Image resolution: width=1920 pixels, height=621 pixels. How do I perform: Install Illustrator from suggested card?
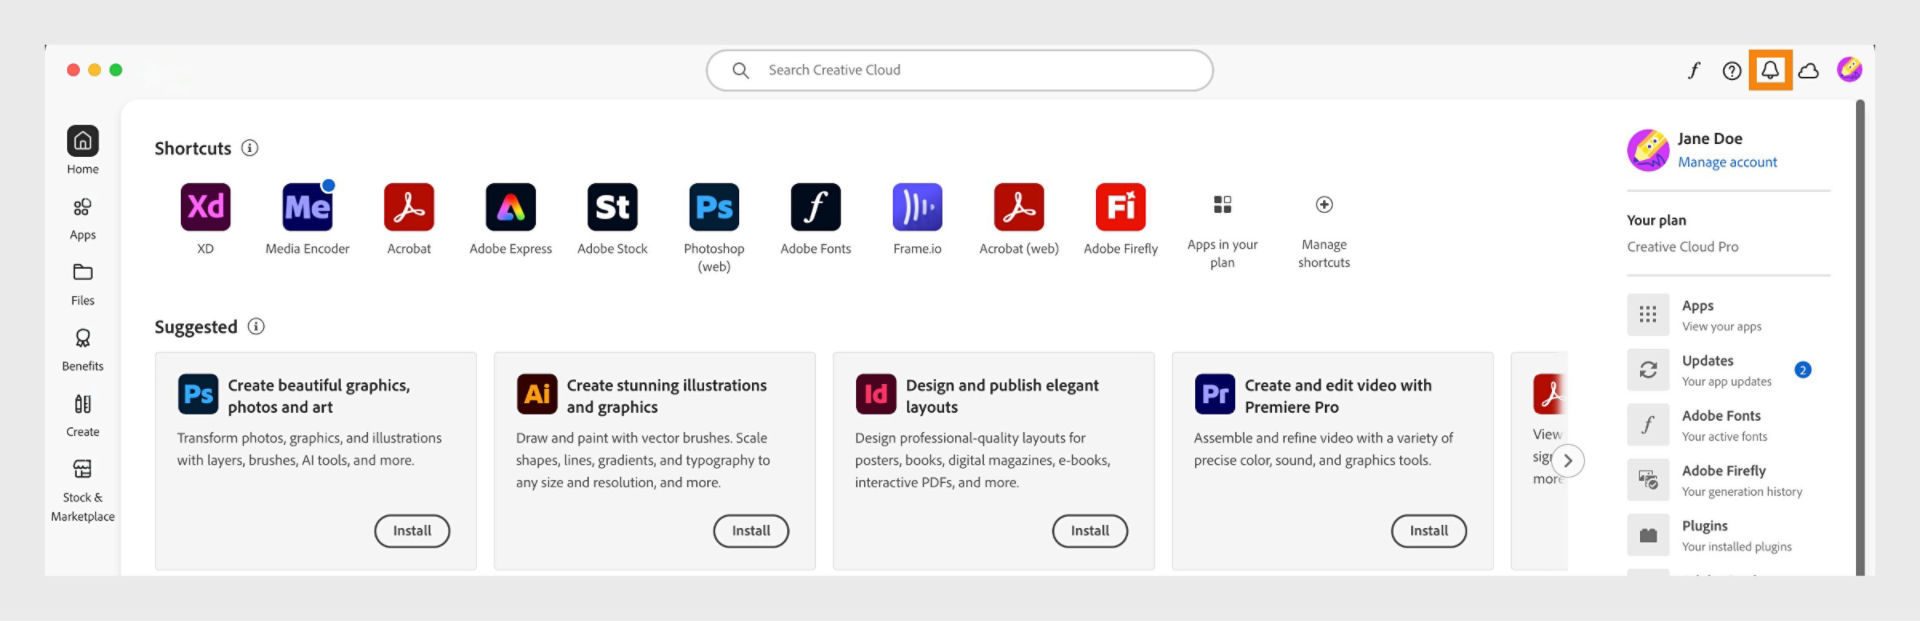point(751,531)
